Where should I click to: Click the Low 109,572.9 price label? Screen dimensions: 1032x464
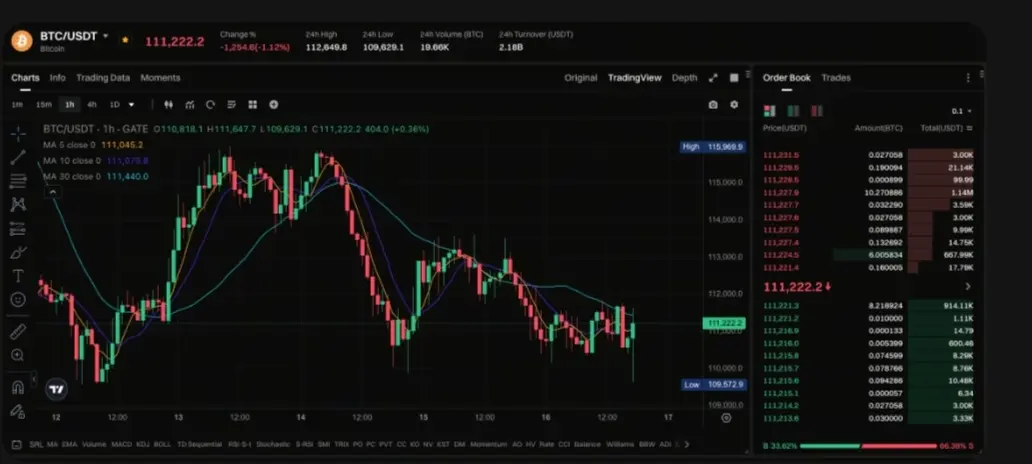[x=713, y=384]
